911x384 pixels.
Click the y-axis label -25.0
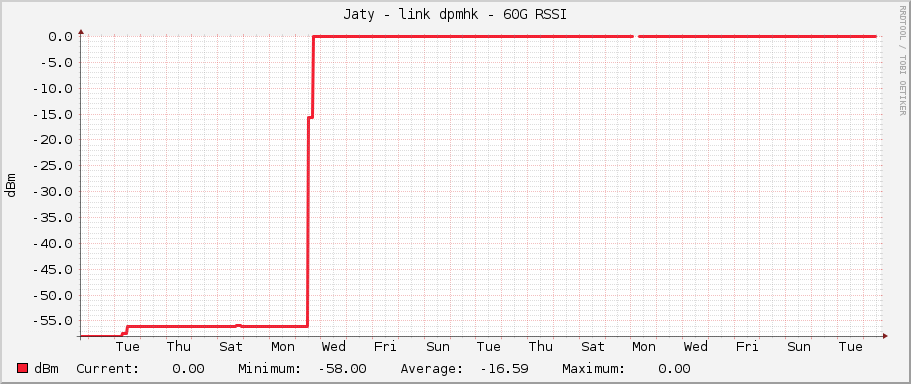(x=52, y=166)
